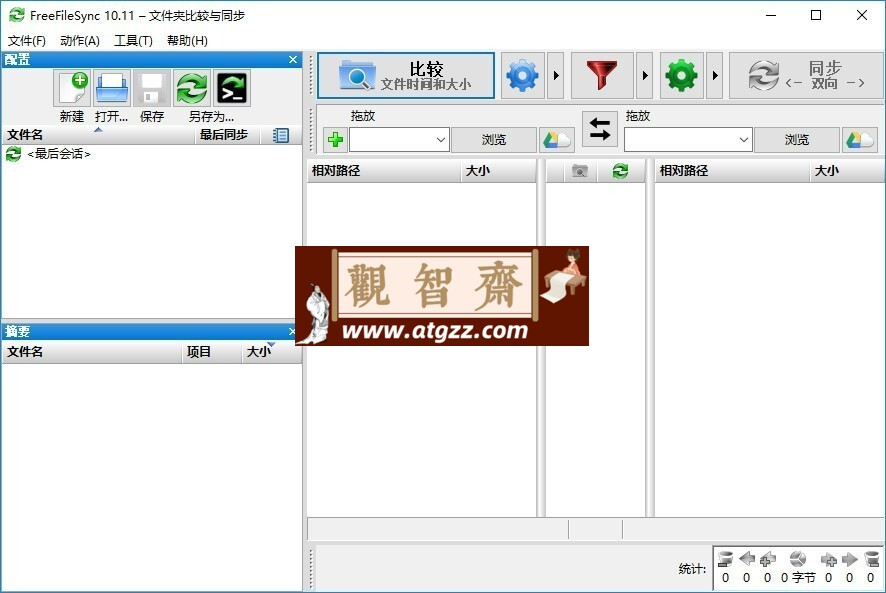Sort 摘要 panel by 文件名 header
Image resolution: width=886 pixels, height=593 pixels.
[x=92, y=352]
